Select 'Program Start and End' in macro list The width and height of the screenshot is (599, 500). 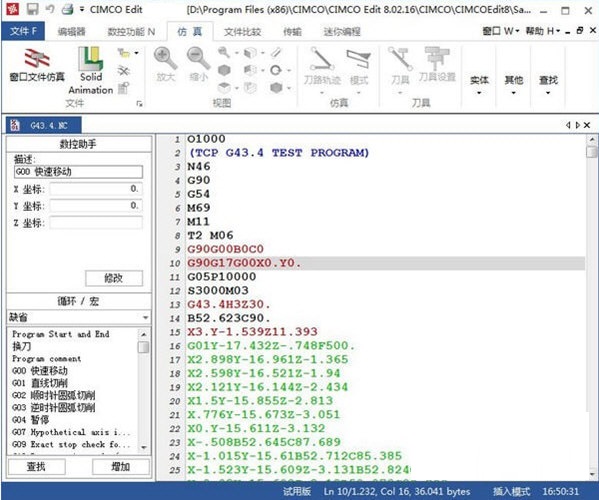pyautogui.click(x=61, y=334)
